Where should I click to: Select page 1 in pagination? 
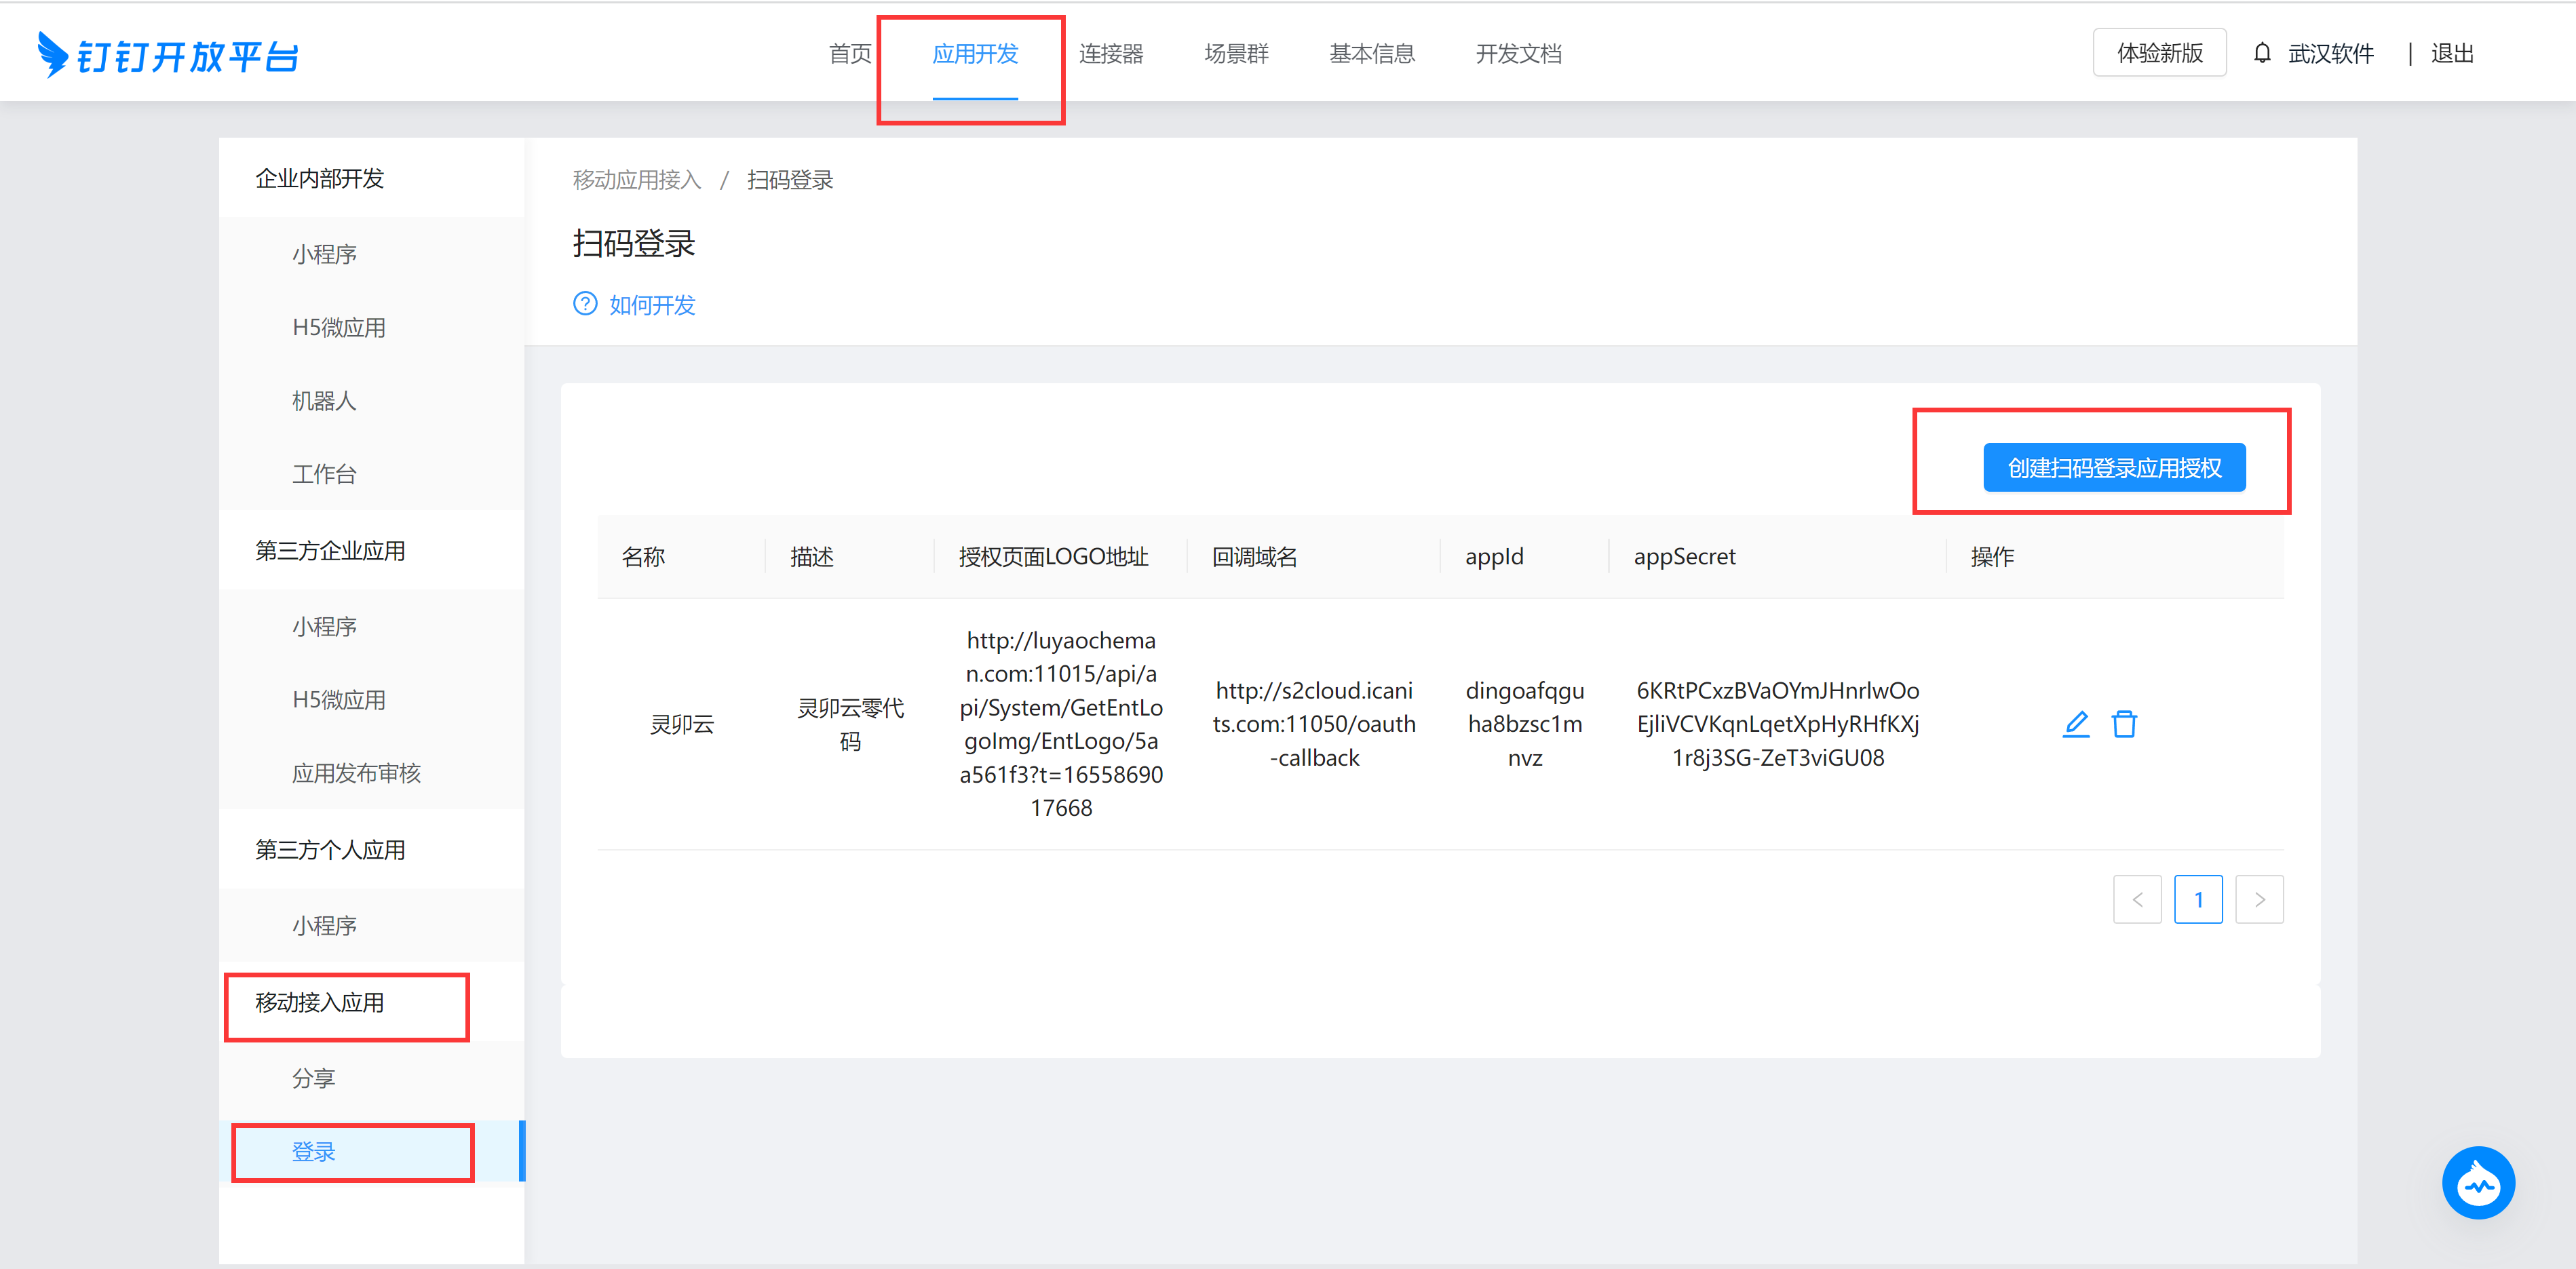tap(2198, 900)
